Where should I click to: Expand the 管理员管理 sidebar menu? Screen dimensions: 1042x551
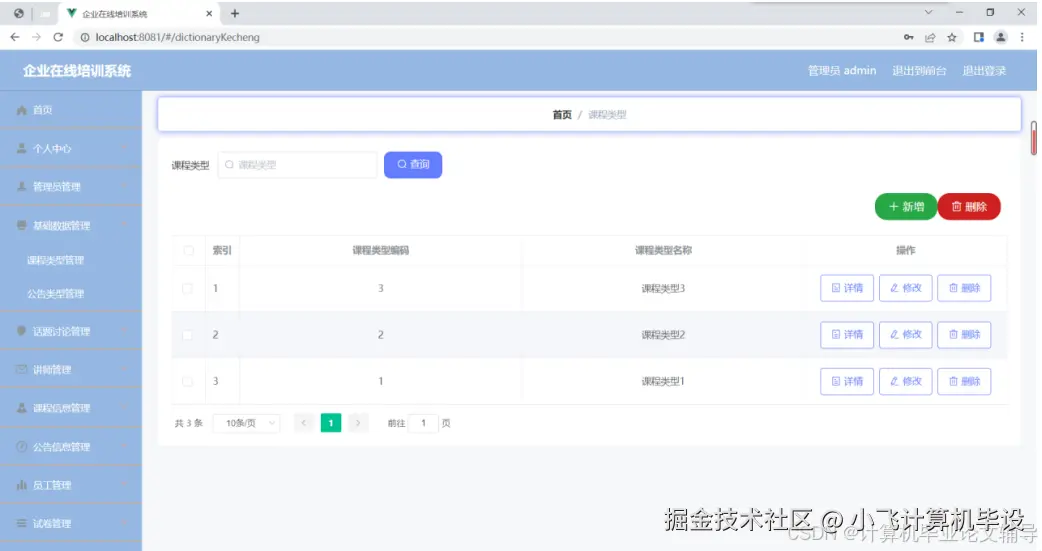click(x=71, y=187)
